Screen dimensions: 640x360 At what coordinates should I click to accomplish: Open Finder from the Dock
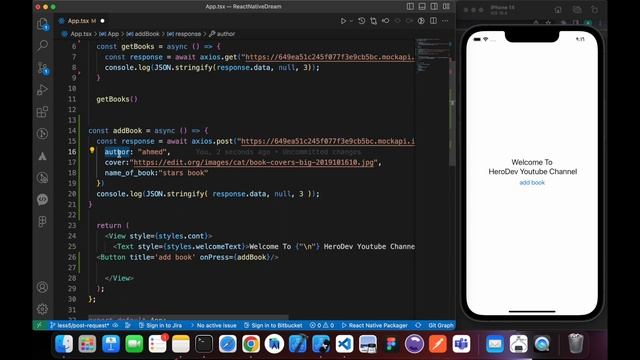coord(64,344)
